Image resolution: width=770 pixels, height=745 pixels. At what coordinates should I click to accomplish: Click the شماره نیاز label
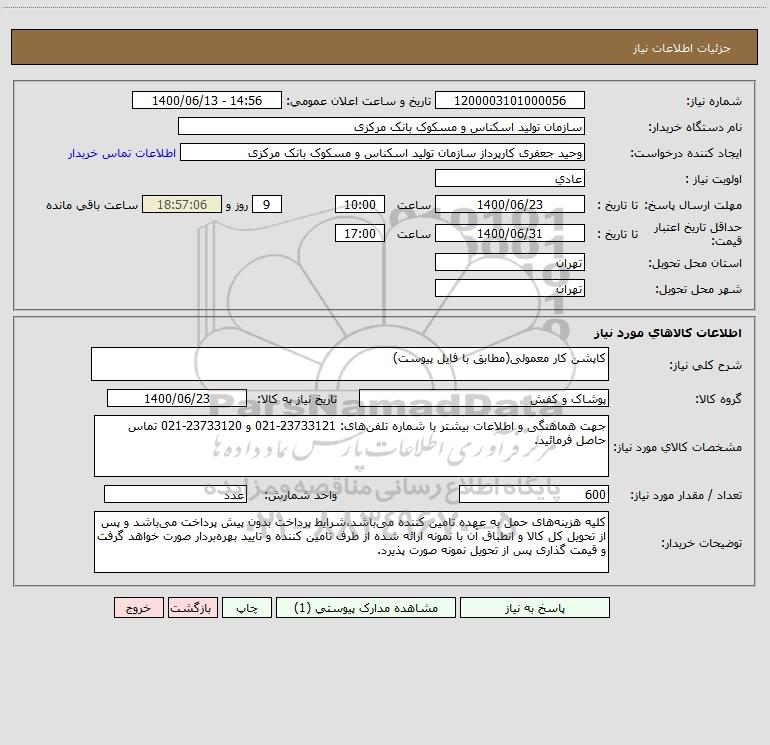coord(714,102)
